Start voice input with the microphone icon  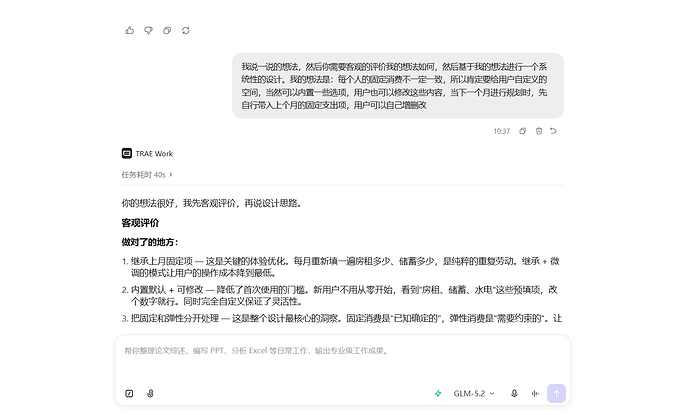click(514, 393)
